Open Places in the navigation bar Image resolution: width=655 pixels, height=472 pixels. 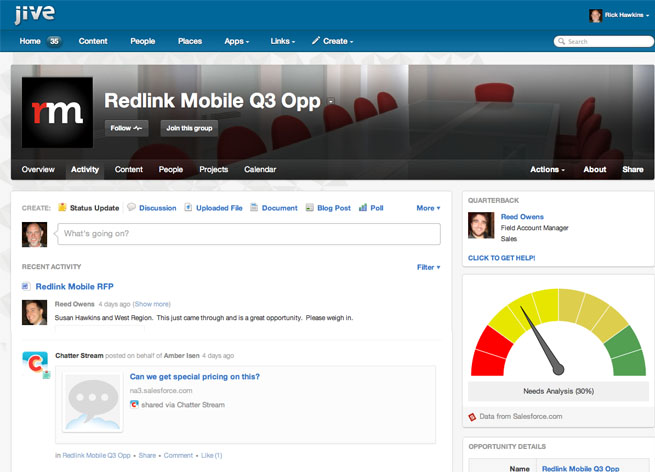click(190, 41)
